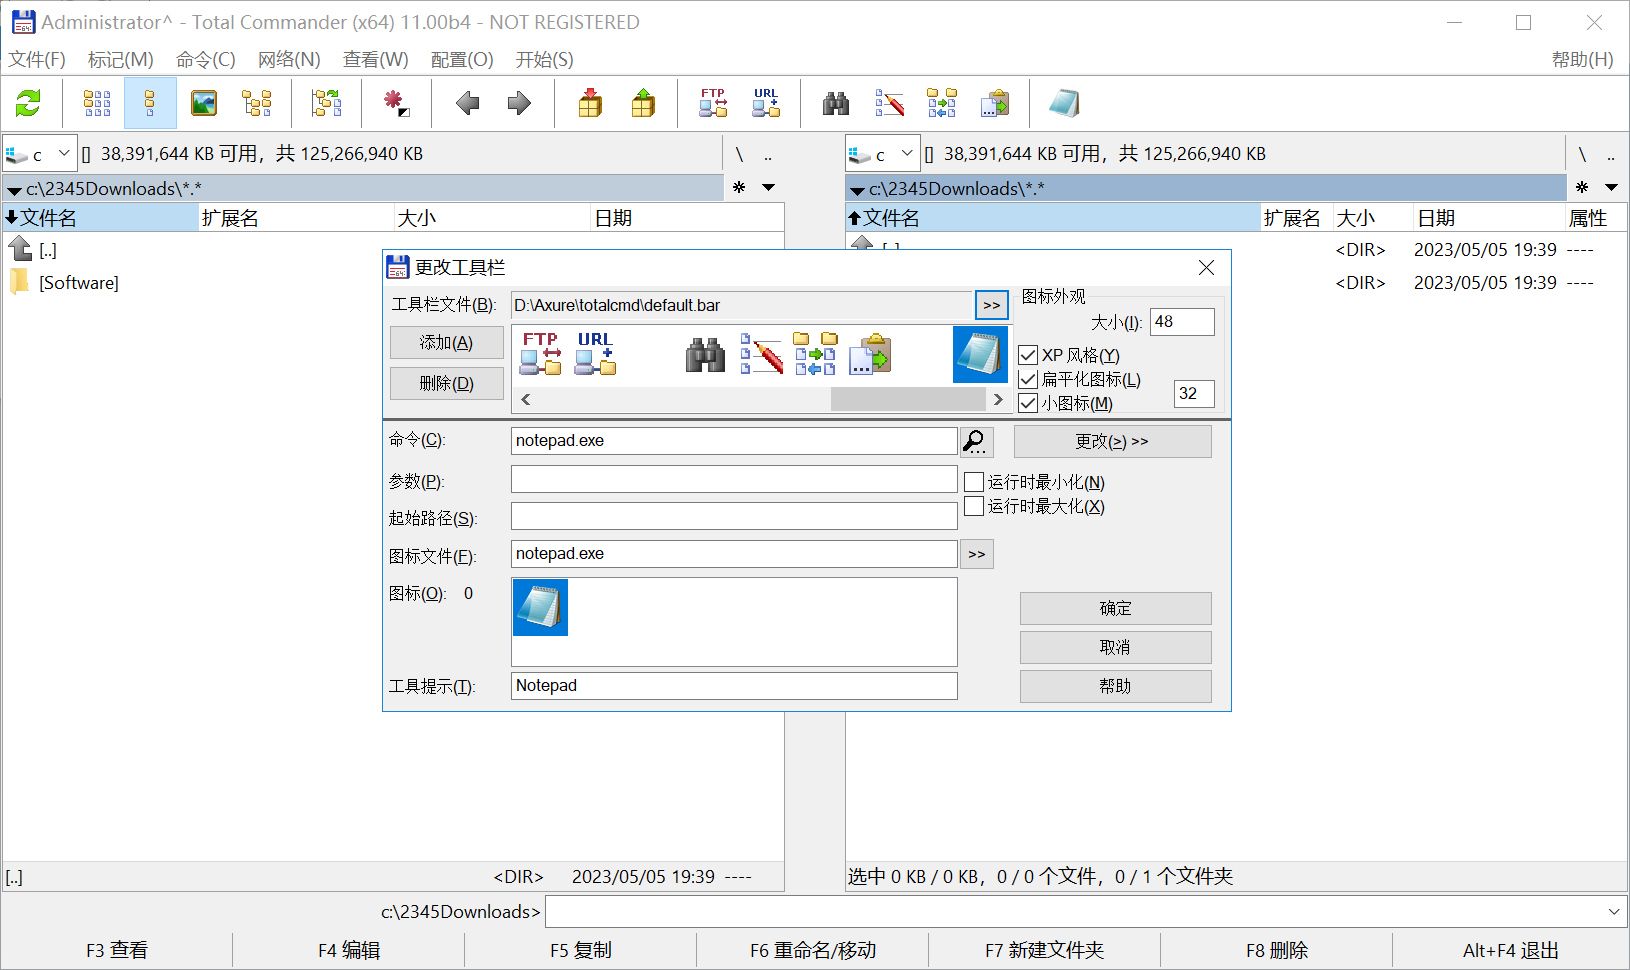
Task: Open Search files binoculars in main toolbar
Action: [x=836, y=103]
